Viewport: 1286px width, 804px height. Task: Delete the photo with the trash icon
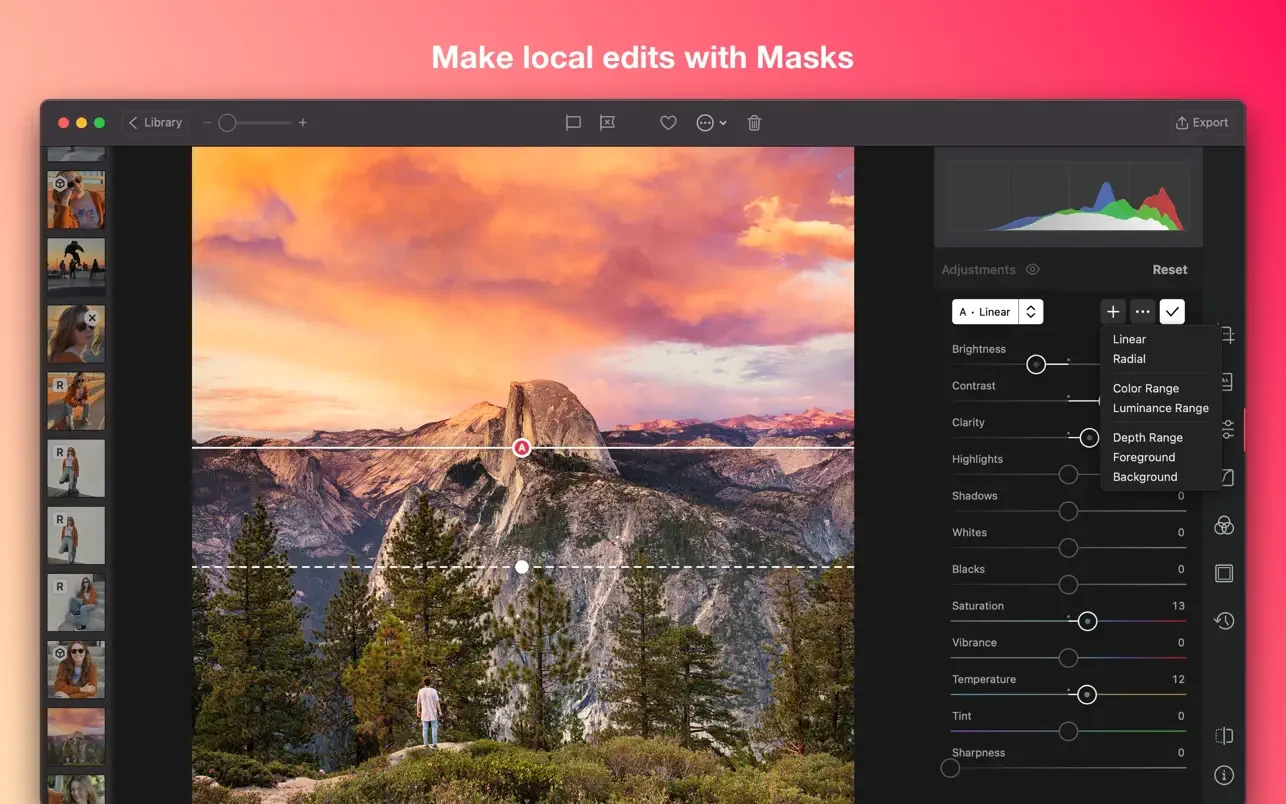(754, 122)
